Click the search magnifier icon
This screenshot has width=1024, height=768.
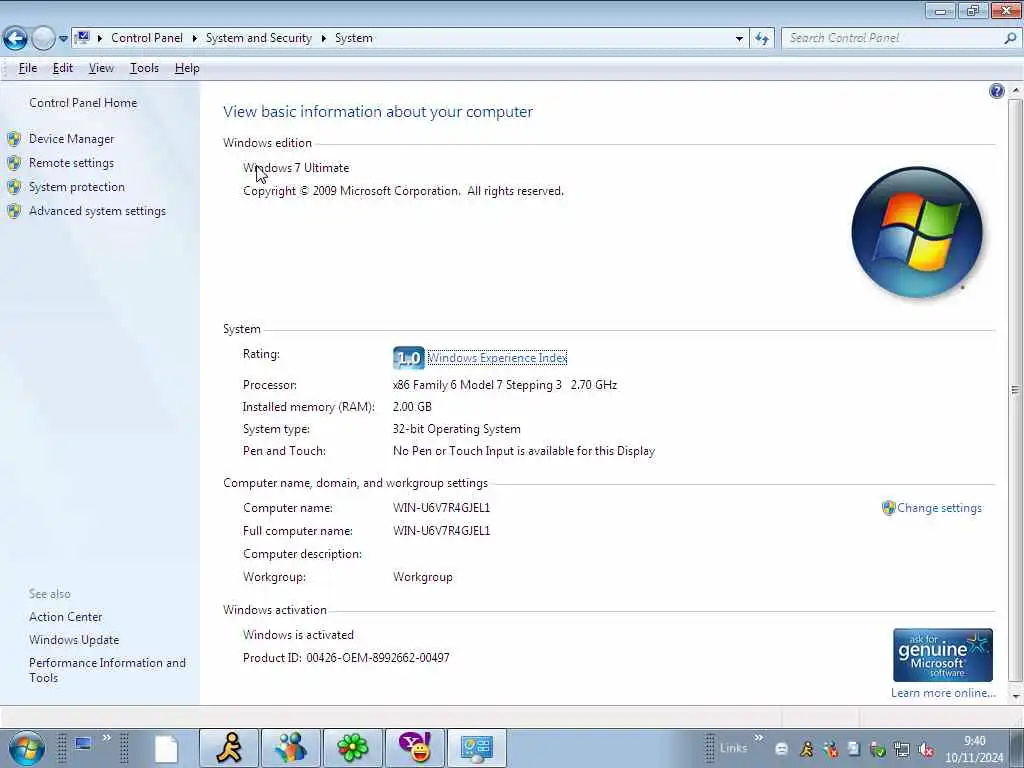[1010, 39]
